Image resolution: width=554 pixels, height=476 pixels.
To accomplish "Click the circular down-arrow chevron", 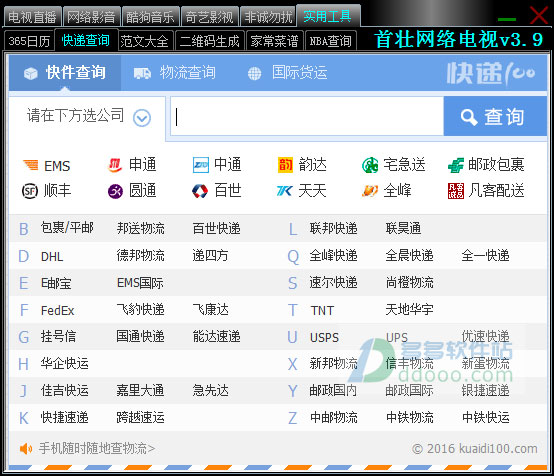I will pyautogui.click(x=142, y=118).
